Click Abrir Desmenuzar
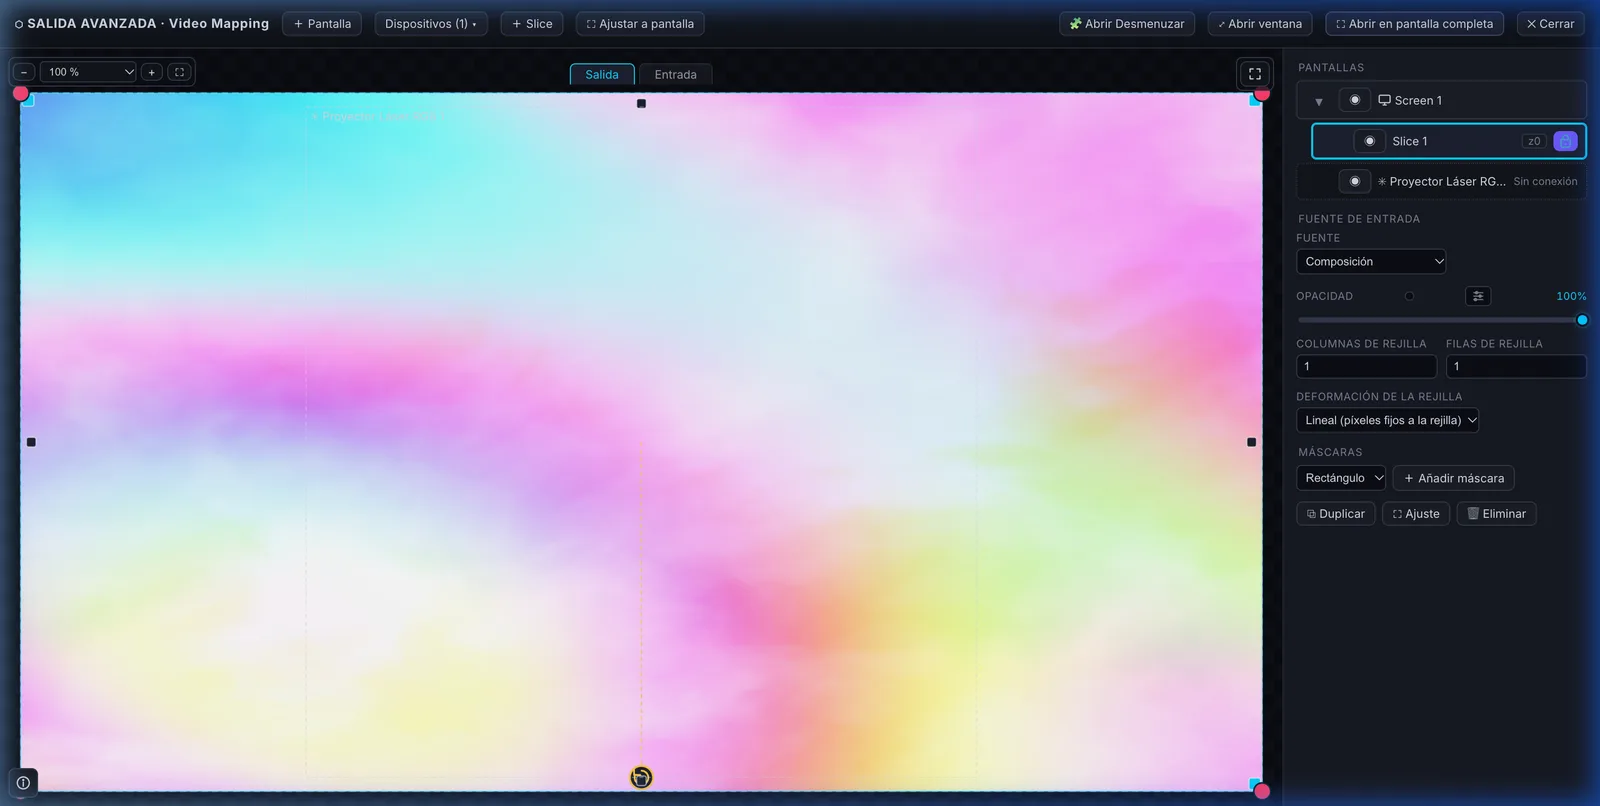The height and width of the screenshot is (806, 1600). pos(1127,24)
